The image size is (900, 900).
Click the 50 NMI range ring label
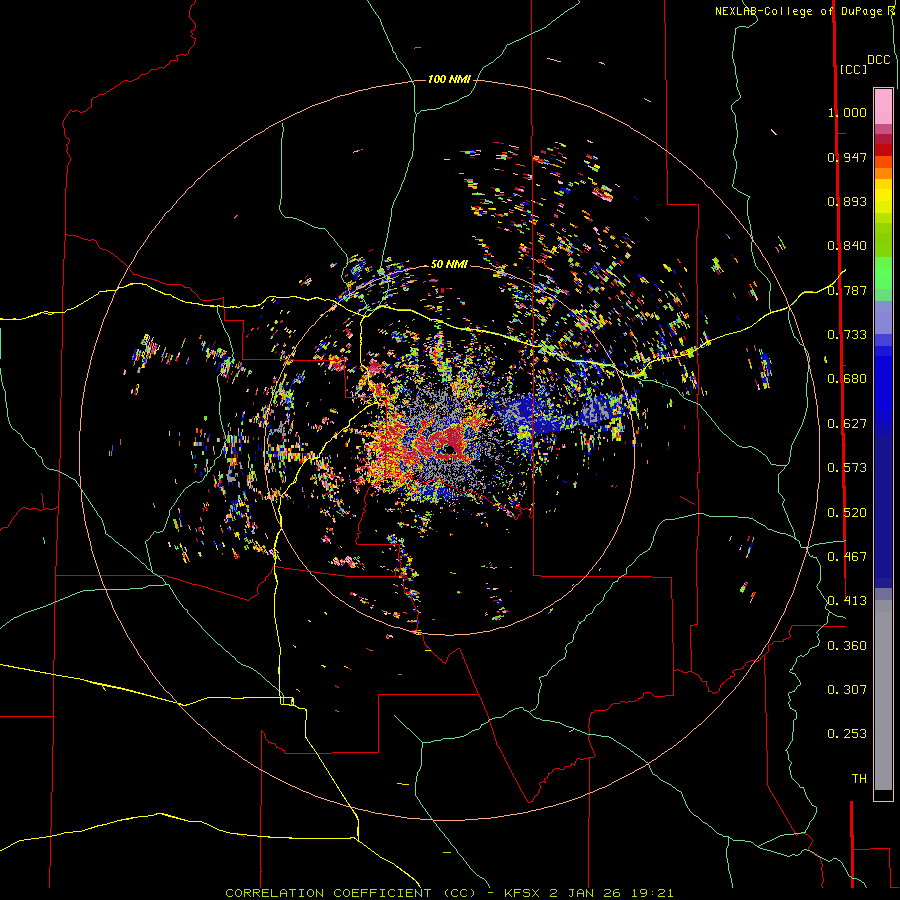pos(449,264)
